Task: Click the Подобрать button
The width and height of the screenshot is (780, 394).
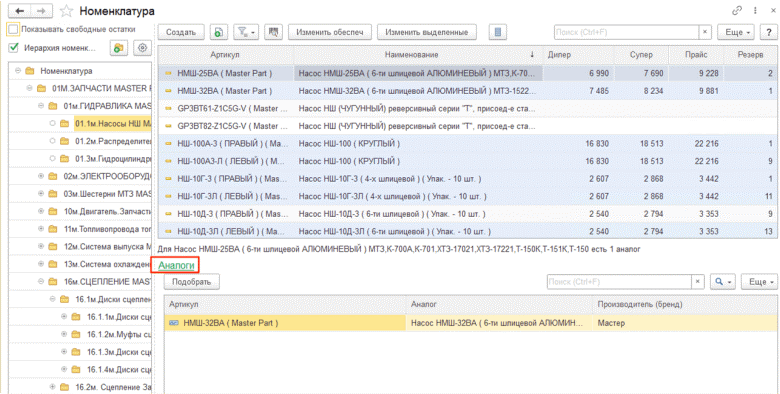Action: 192,282
